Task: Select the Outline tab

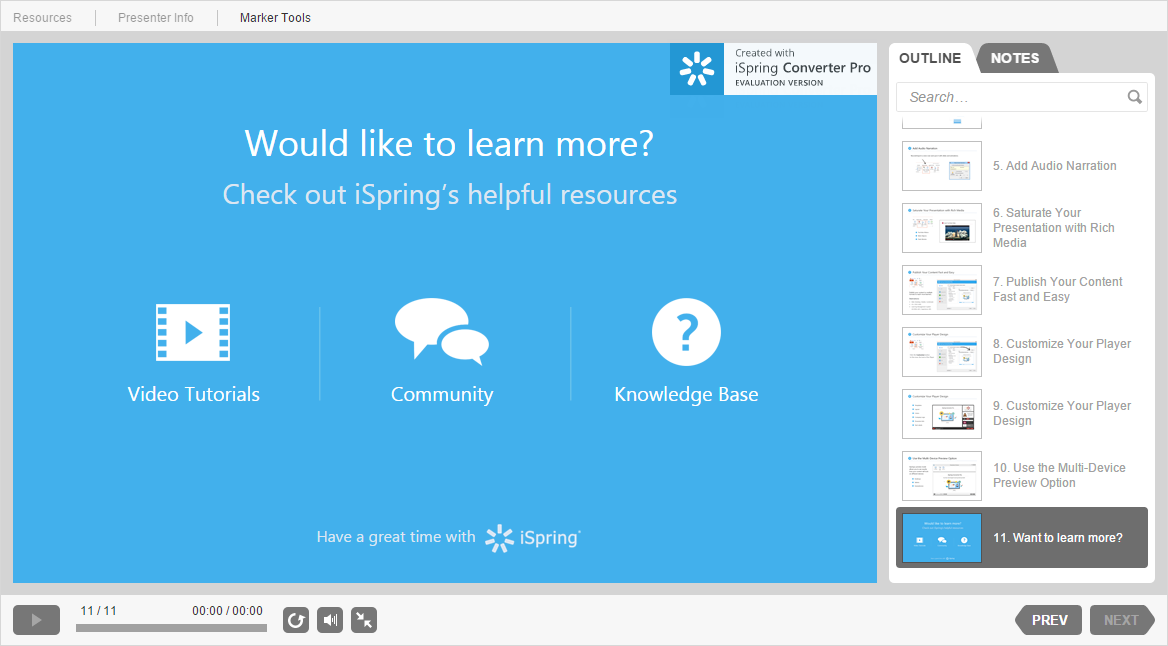Action: point(930,58)
